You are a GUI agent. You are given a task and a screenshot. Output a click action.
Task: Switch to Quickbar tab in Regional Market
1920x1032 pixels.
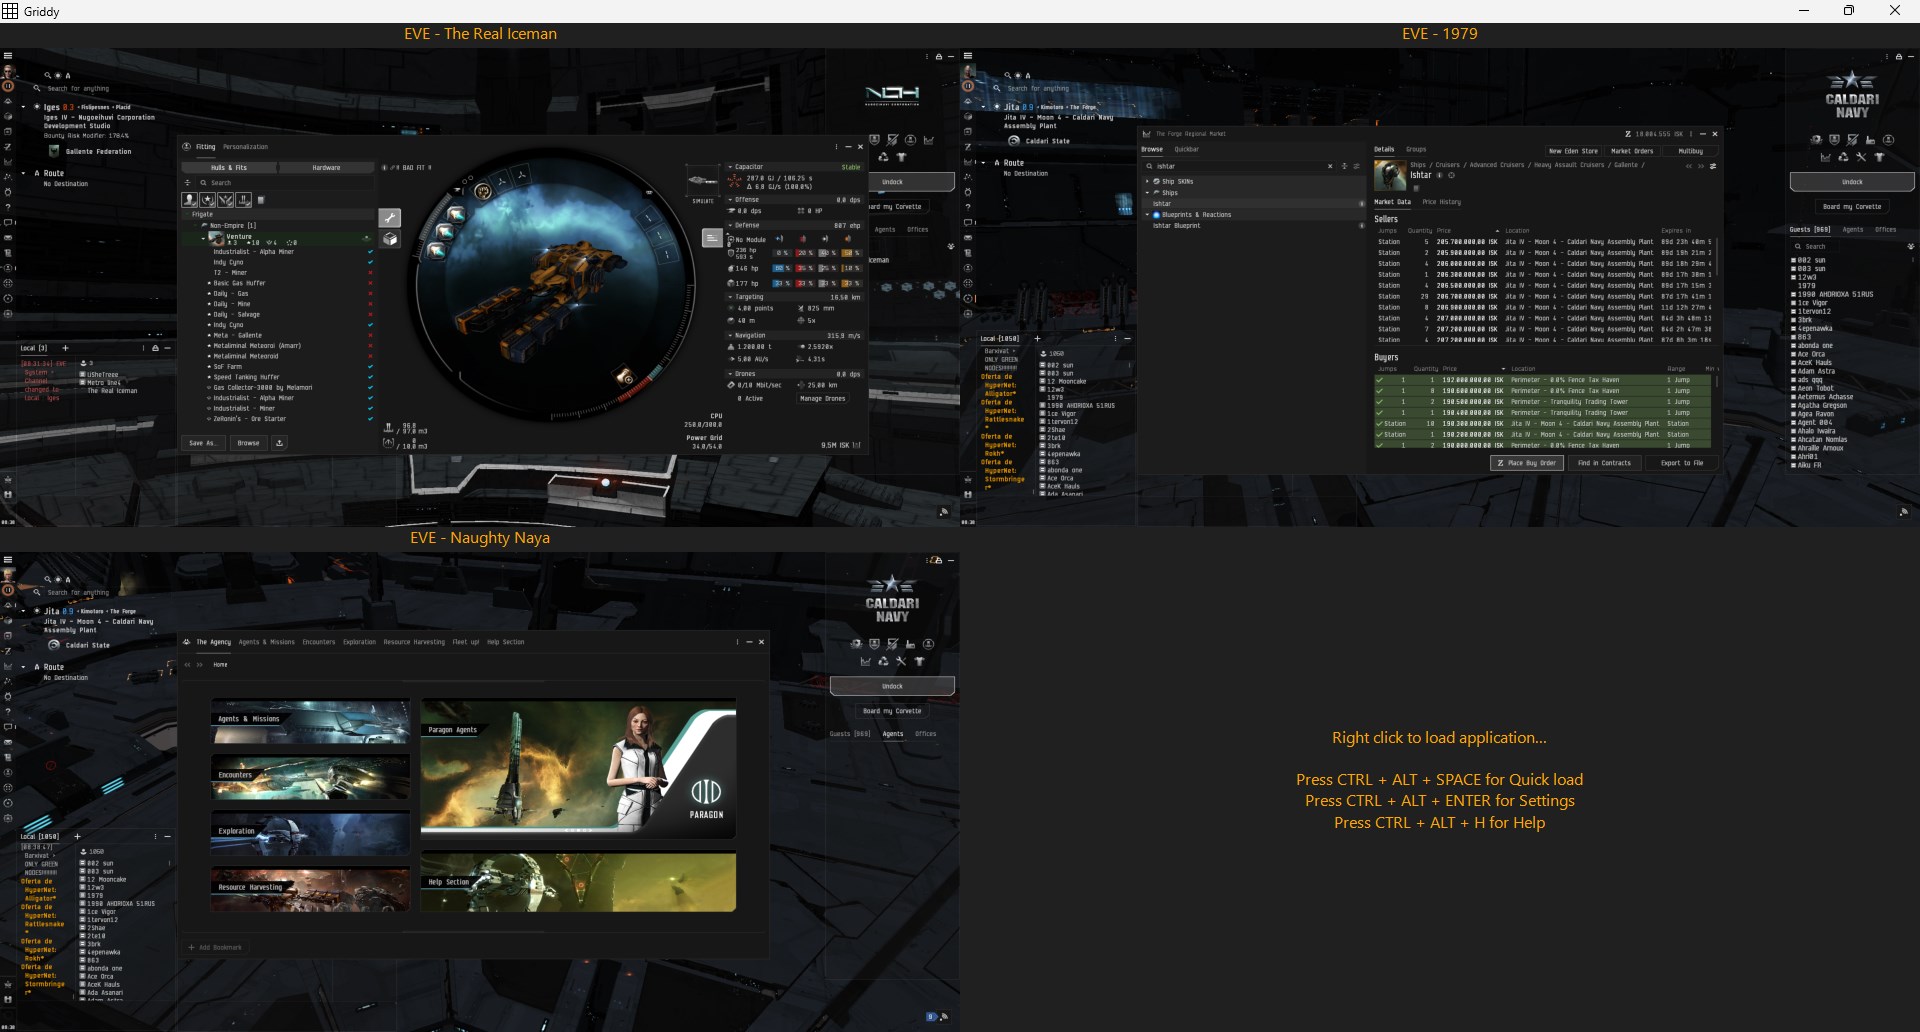click(x=1186, y=149)
